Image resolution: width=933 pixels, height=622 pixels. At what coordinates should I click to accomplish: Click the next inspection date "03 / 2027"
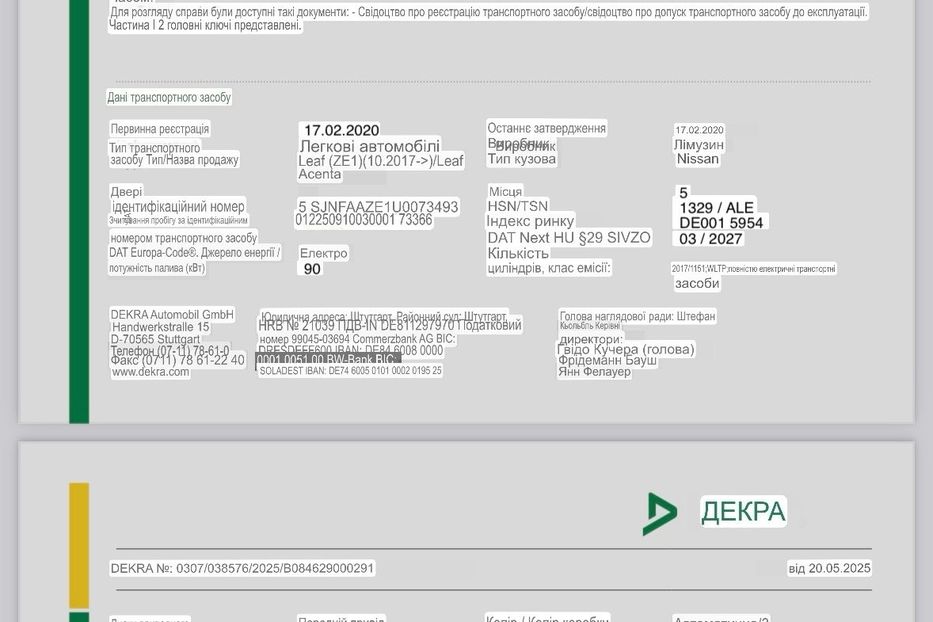[x=710, y=239]
